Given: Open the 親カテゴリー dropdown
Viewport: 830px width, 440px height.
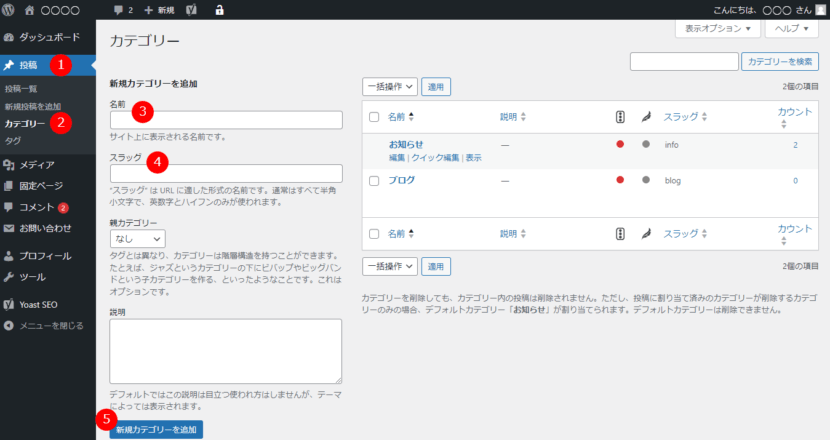Looking at the screenshot, I should pyautogui.click(x=137, y=239).
